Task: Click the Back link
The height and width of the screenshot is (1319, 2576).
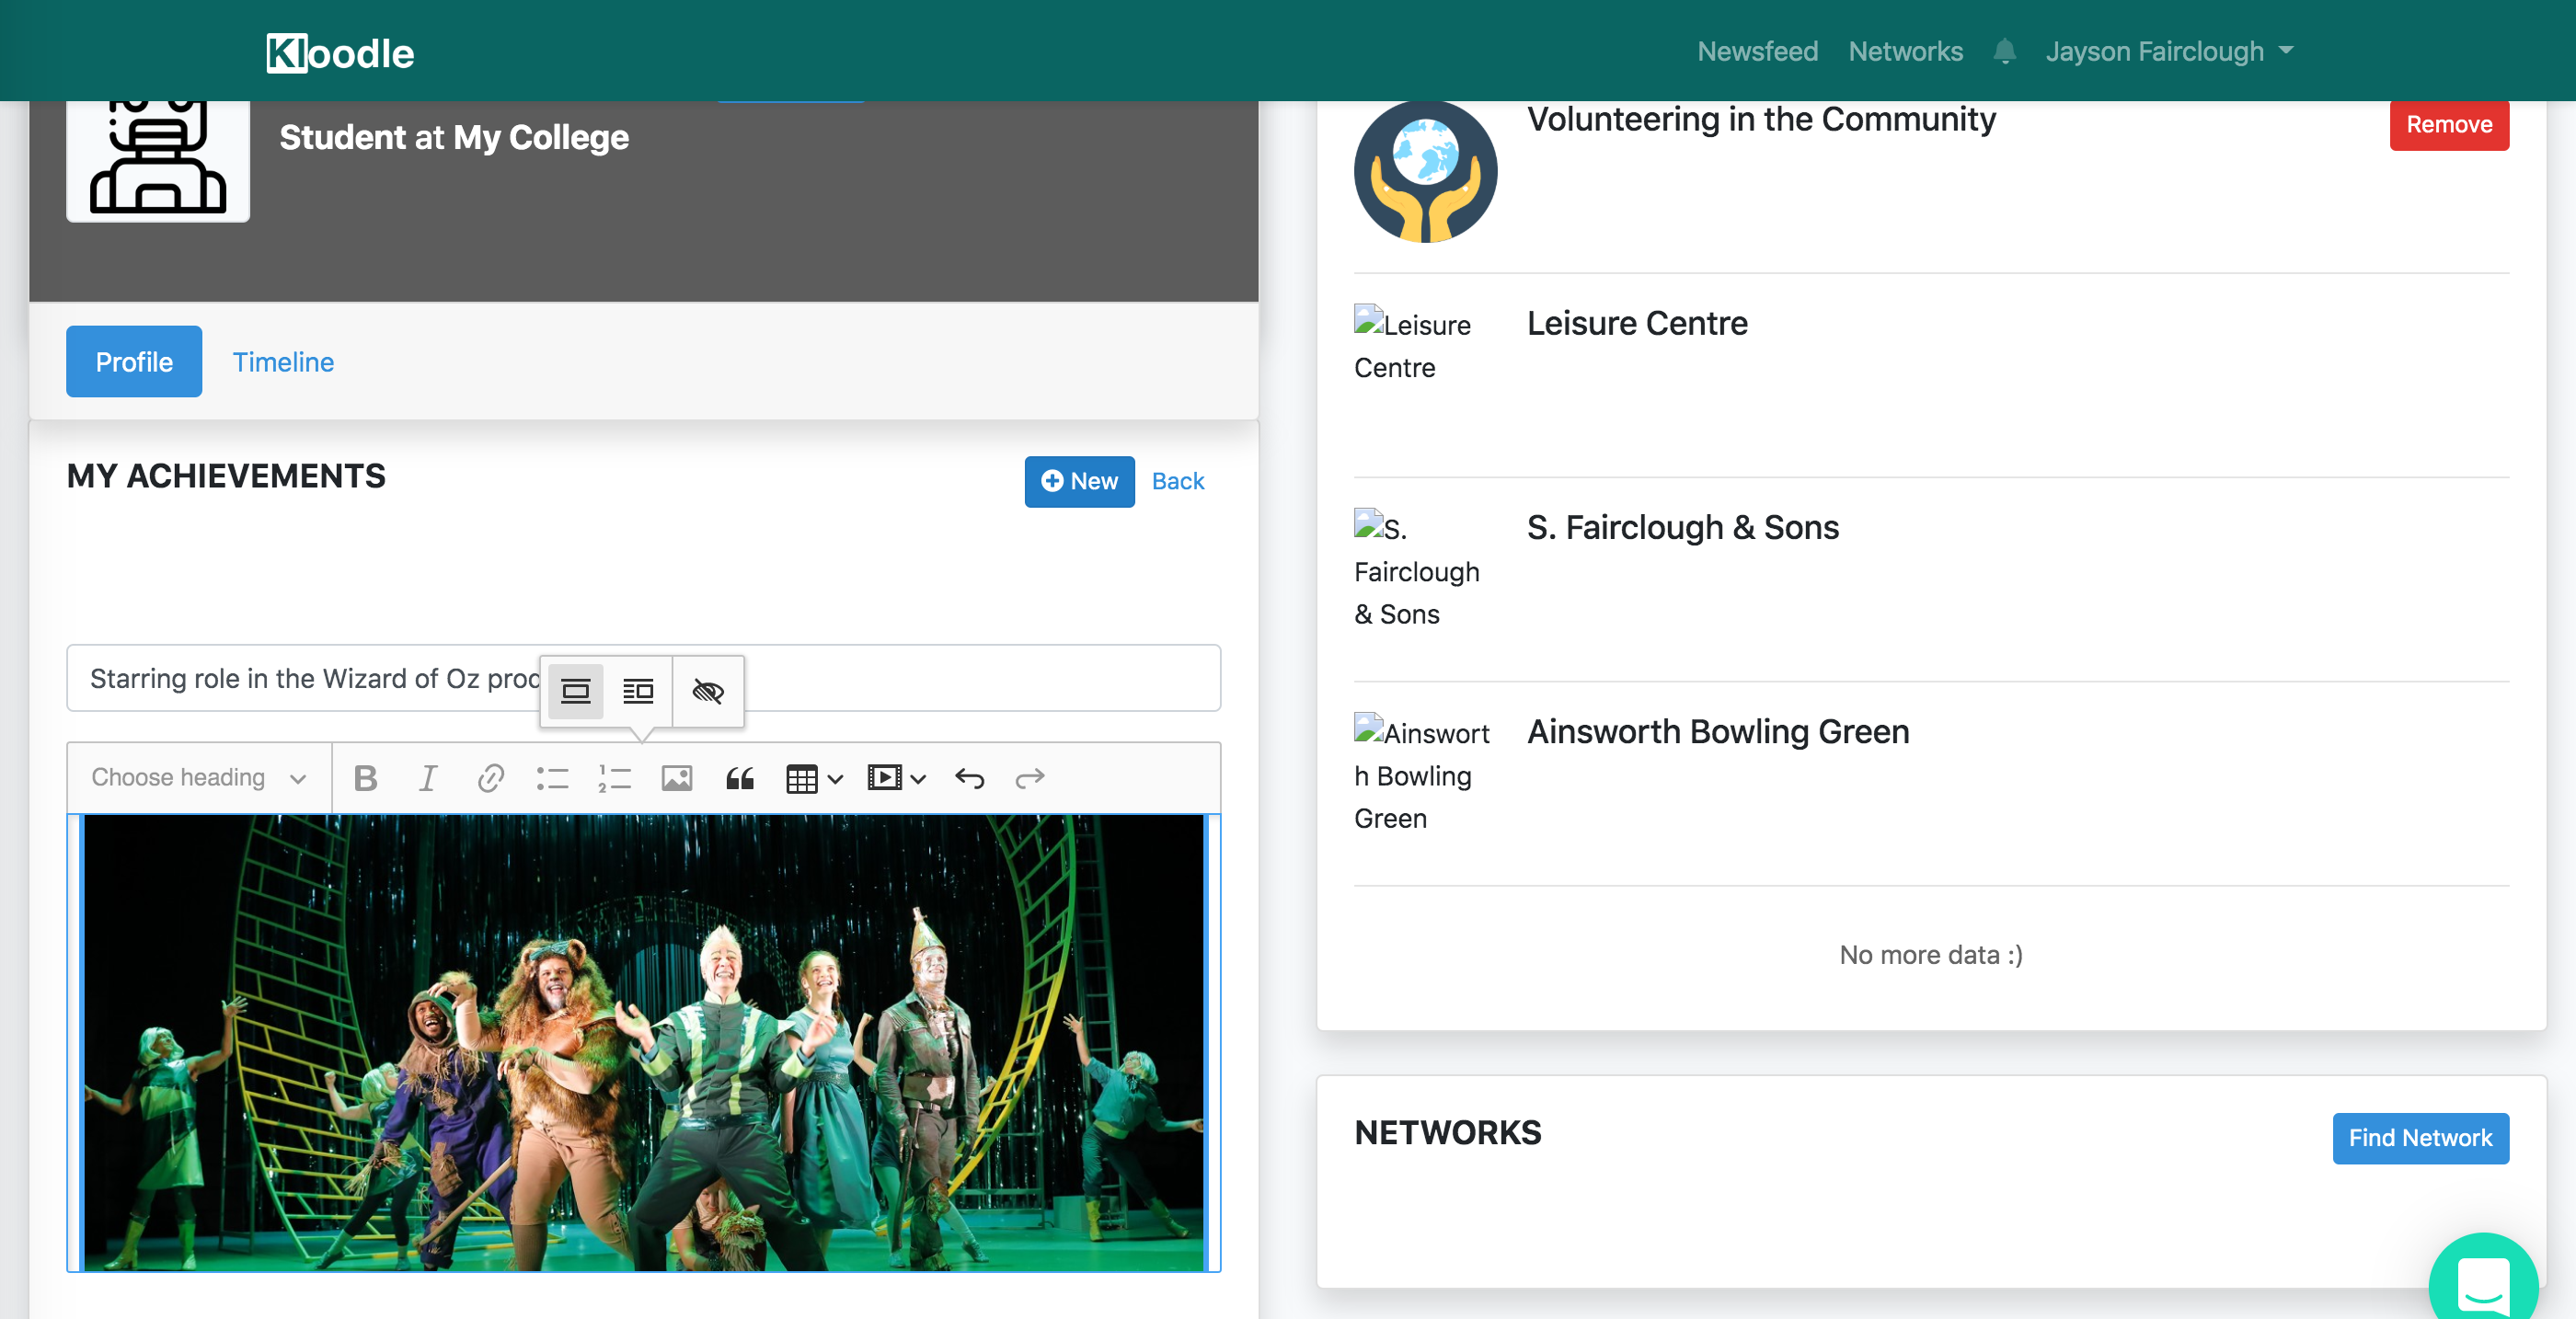Action: pos(1178,481)
